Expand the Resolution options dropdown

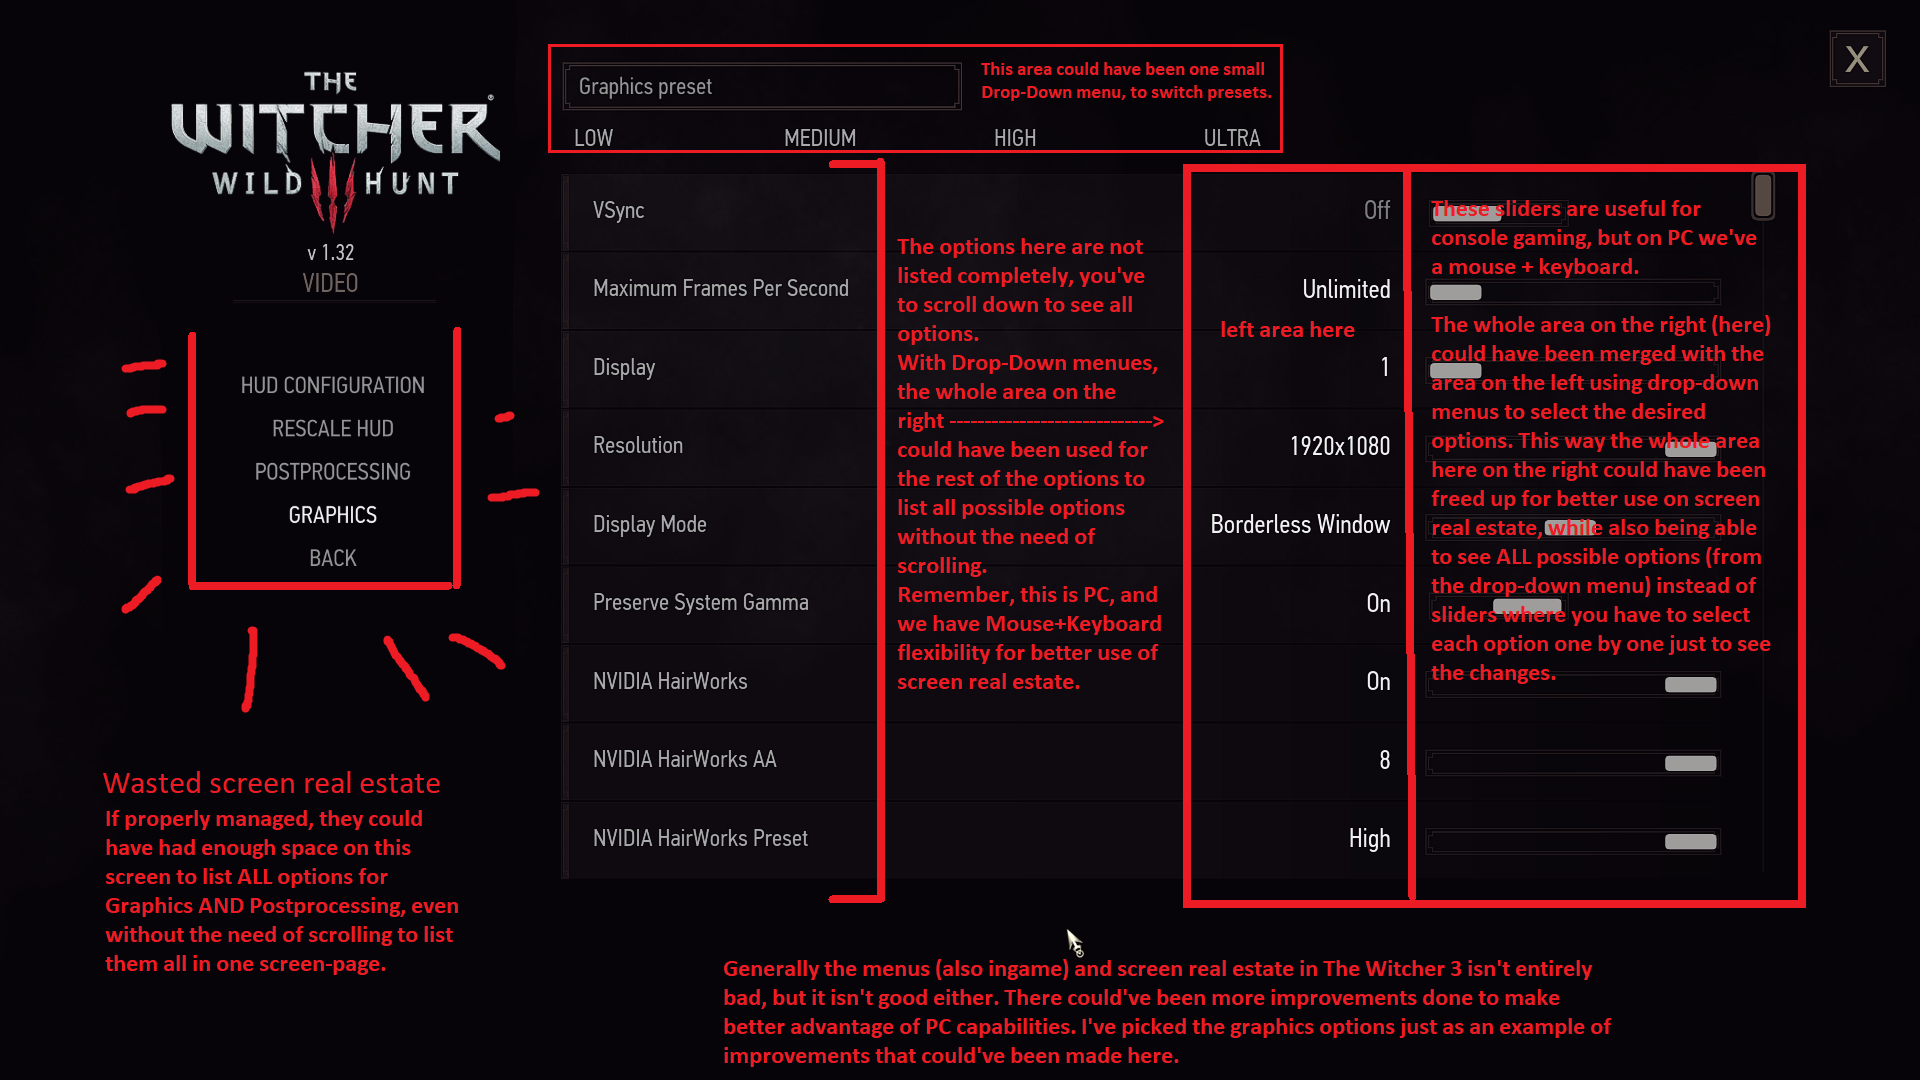1338,446
